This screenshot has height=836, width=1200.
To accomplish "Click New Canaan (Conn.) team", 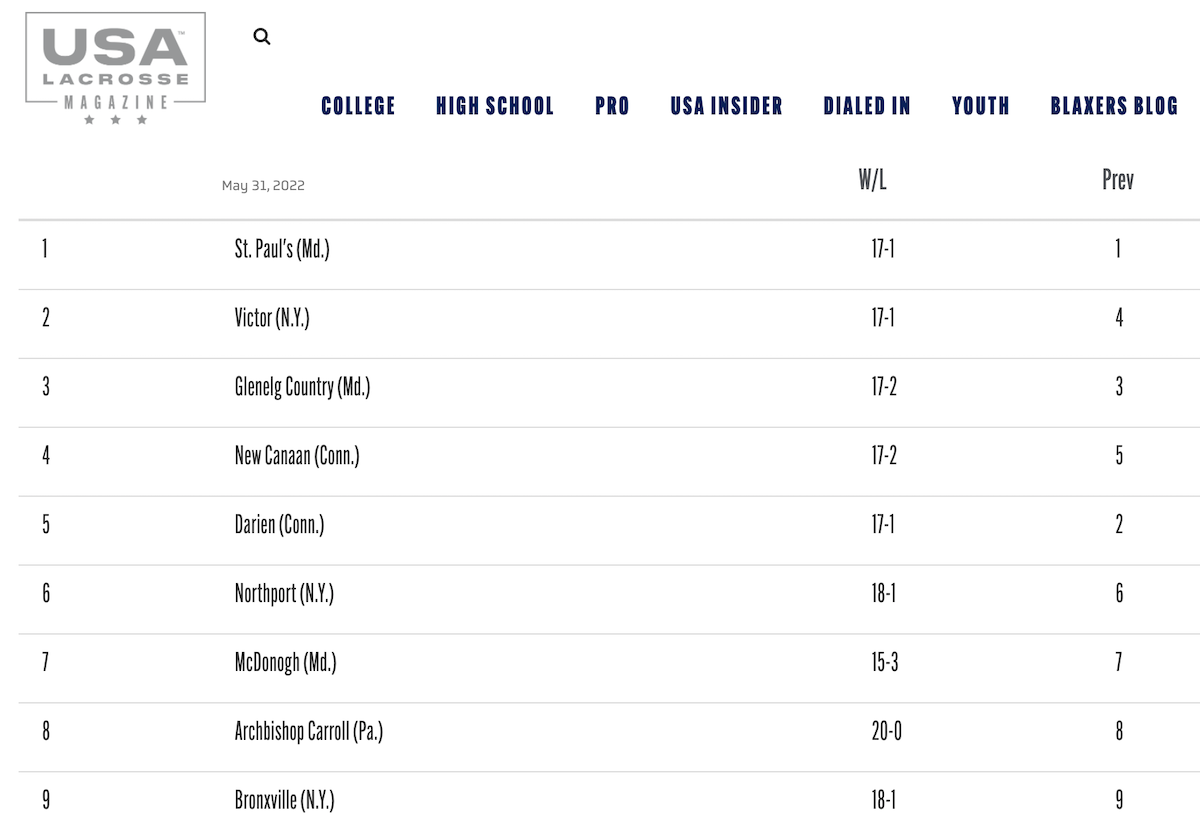I will tap(297, 456).
